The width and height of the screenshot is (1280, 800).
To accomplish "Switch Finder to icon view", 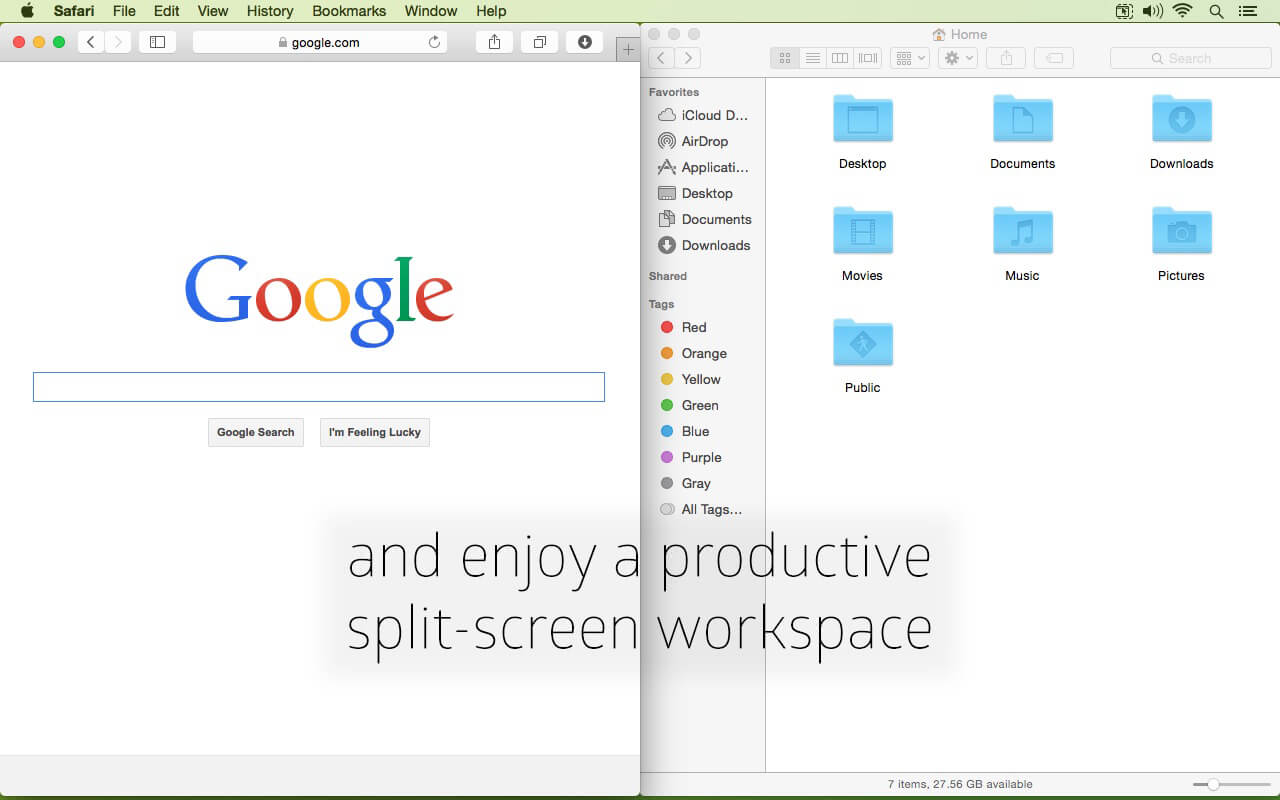I will [785, 58].
